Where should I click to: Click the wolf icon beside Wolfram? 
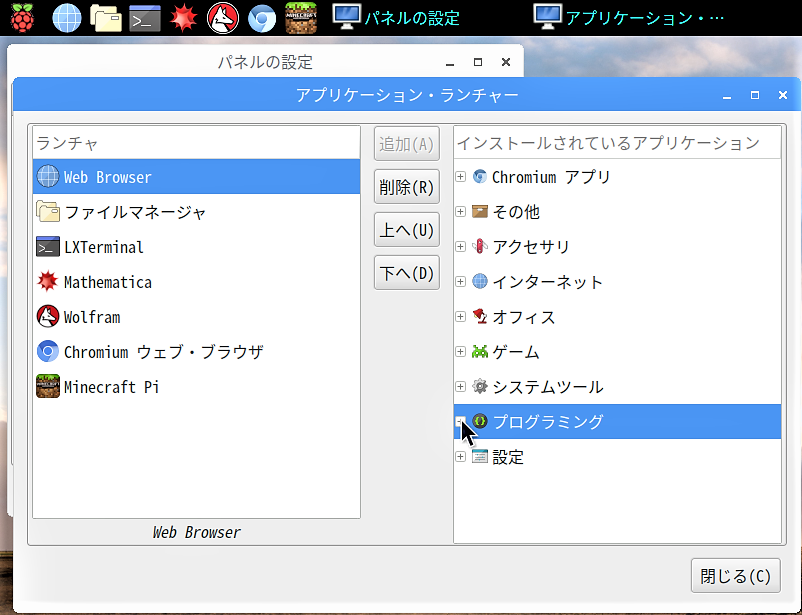(48, 317)
